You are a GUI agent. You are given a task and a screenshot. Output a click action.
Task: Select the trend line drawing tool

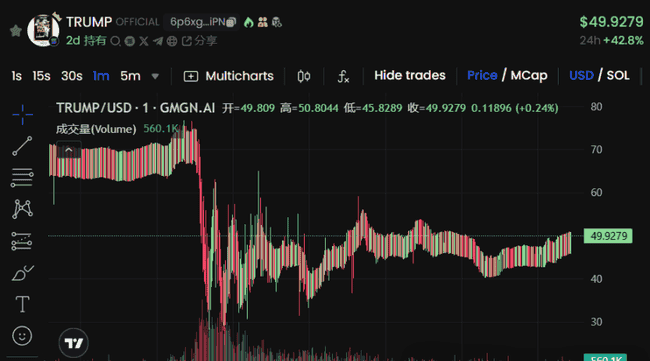[x=22, y=146]
